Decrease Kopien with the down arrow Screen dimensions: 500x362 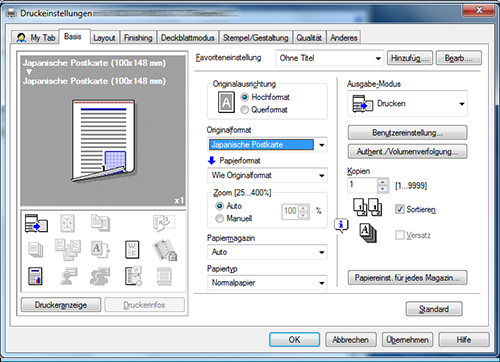pos(383,189)
